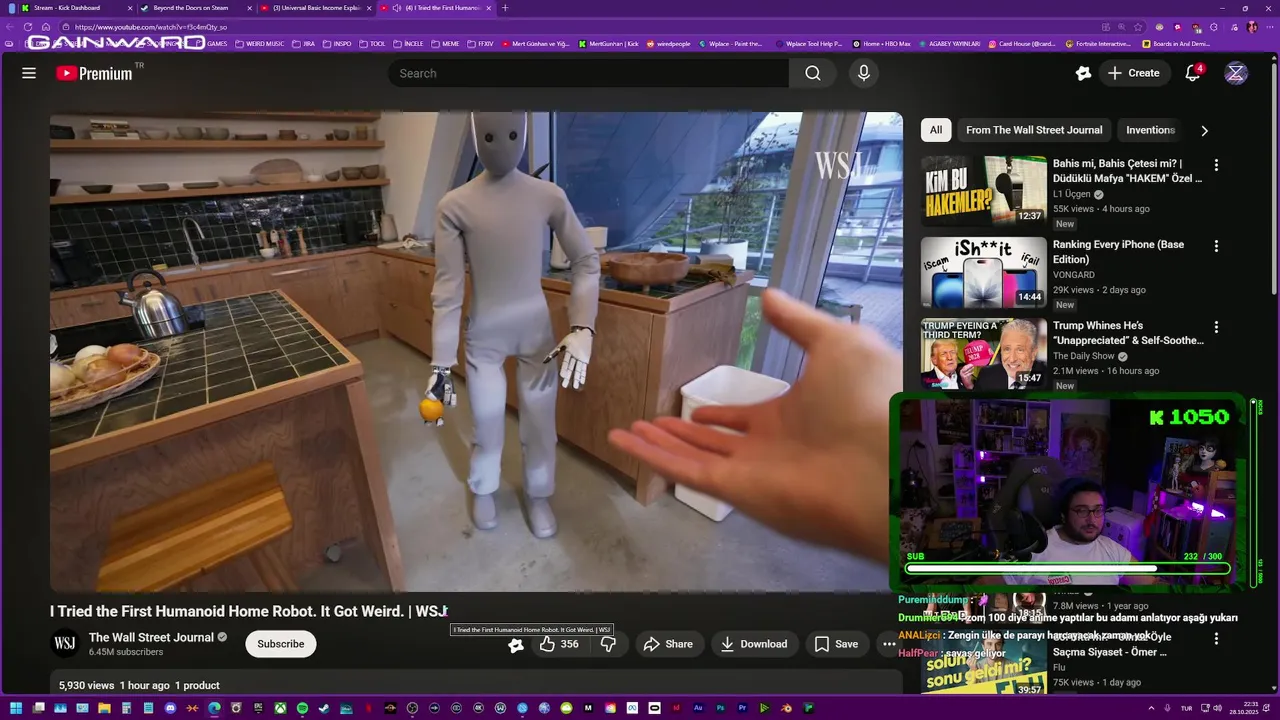The height and width of the screenshot is (720, 1280).
Task: Expand the filter chips with the right chevron
Action: pos(1204,130)
